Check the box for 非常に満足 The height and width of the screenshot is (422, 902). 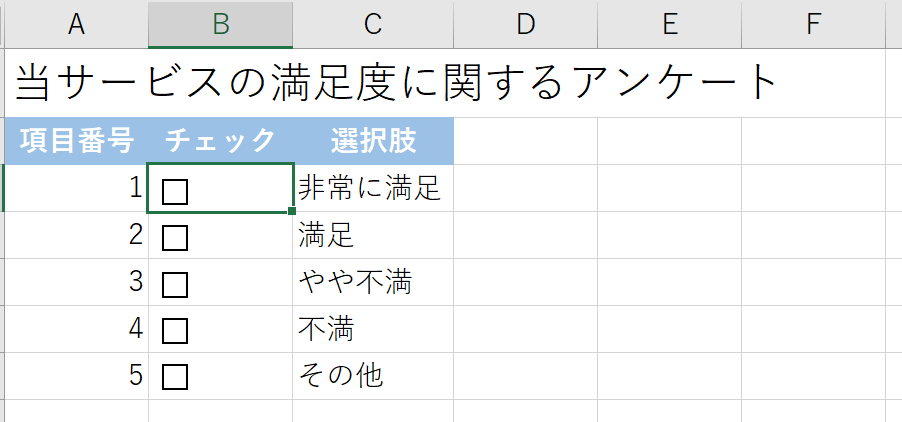tap(175, 191)
